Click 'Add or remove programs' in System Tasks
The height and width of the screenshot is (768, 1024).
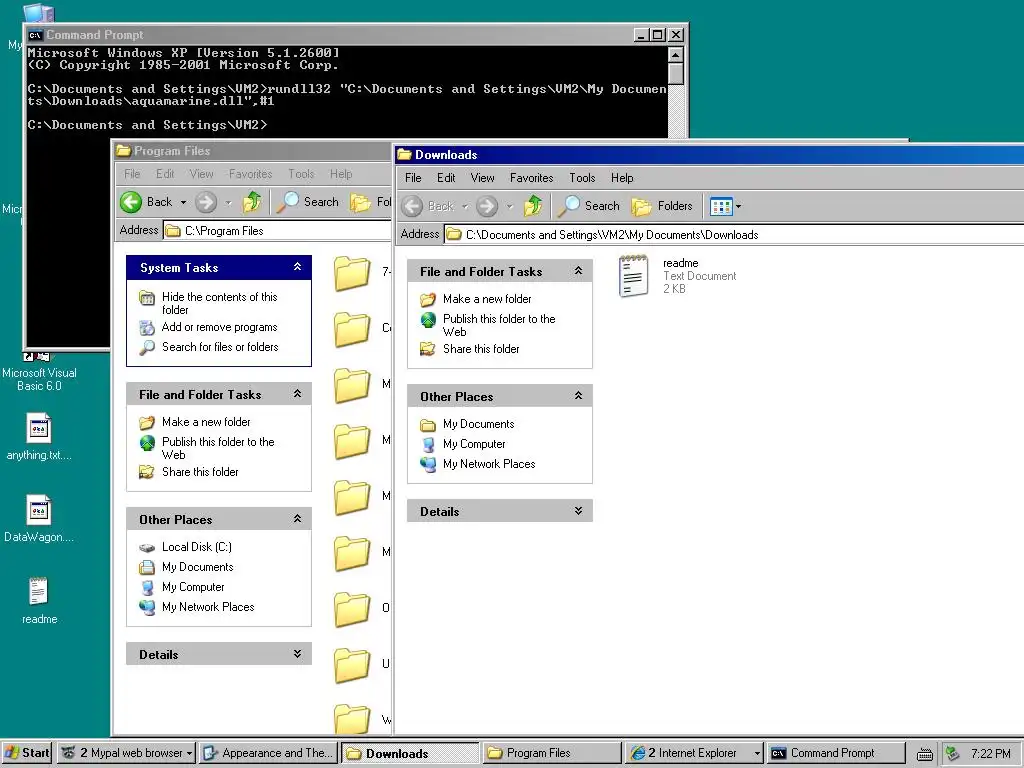(219, 327)
